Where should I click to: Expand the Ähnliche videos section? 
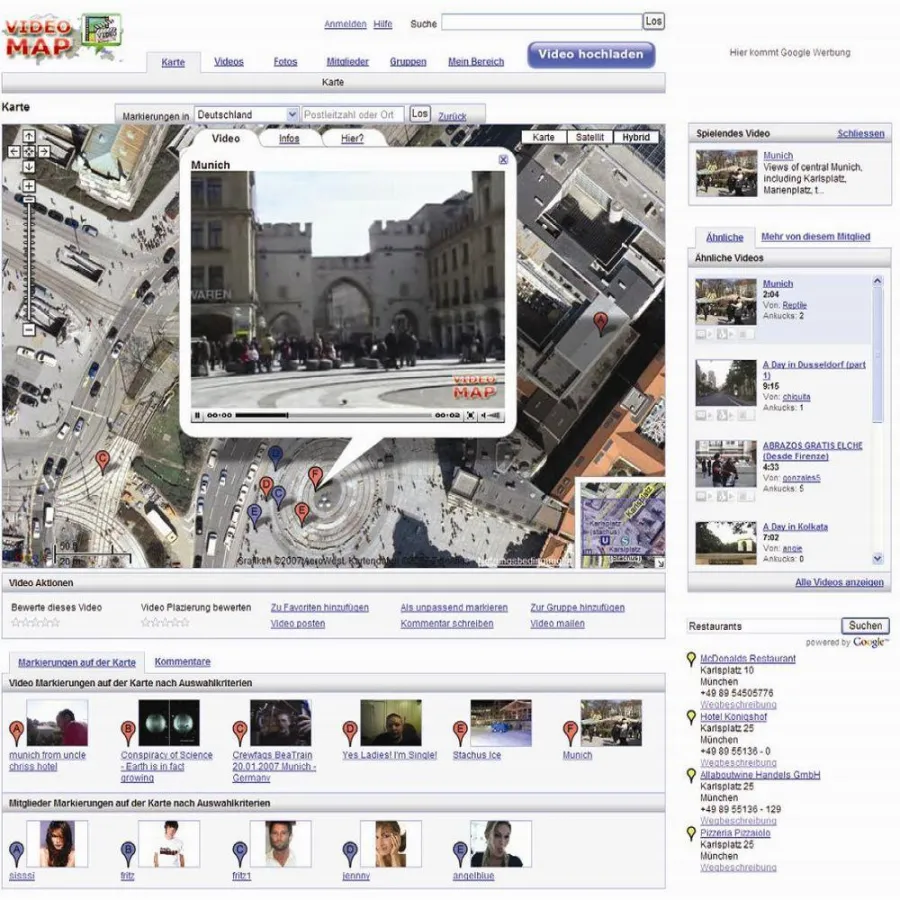point(722,237)
